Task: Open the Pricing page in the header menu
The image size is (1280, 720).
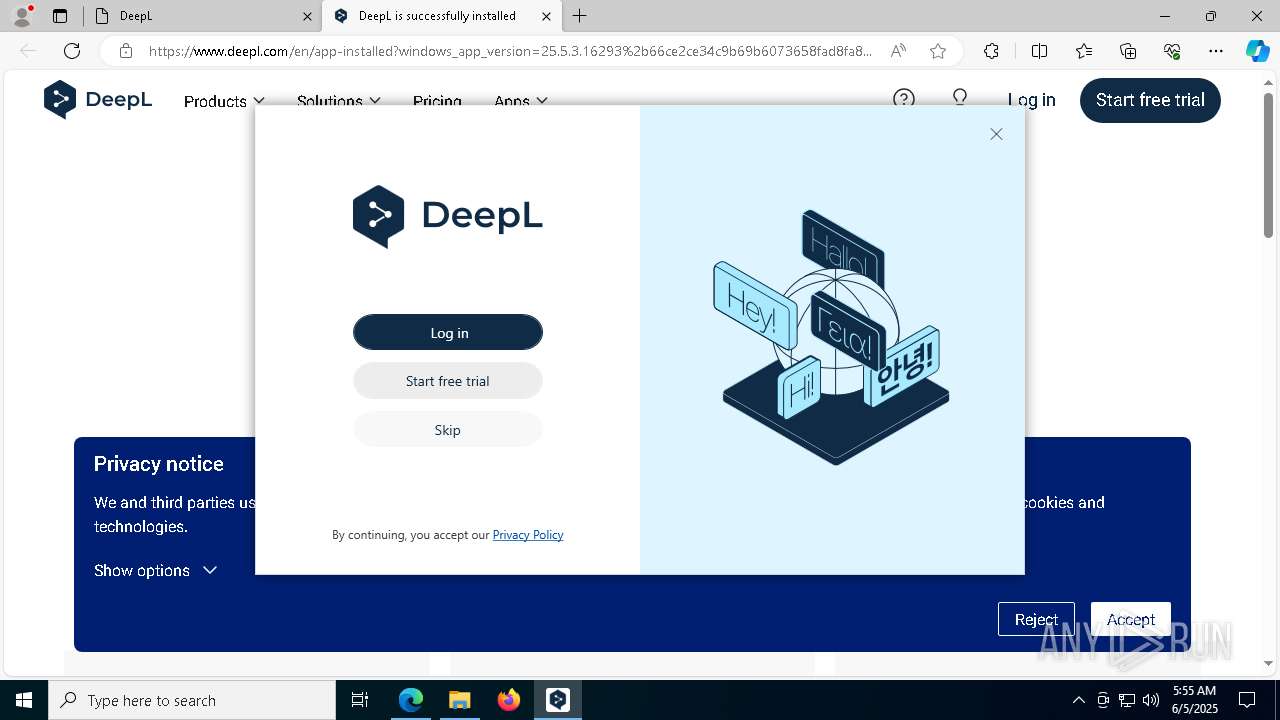Action: (437, 101)
